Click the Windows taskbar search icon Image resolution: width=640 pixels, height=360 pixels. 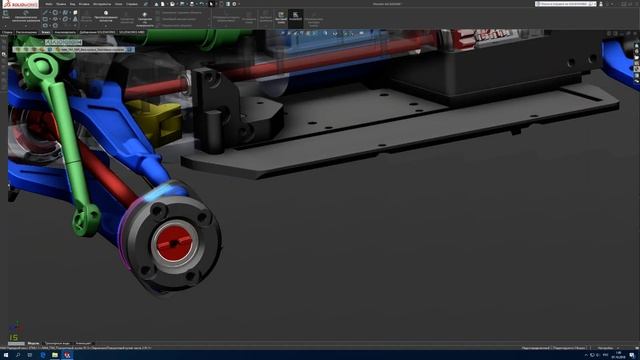(x=18, y=355)
